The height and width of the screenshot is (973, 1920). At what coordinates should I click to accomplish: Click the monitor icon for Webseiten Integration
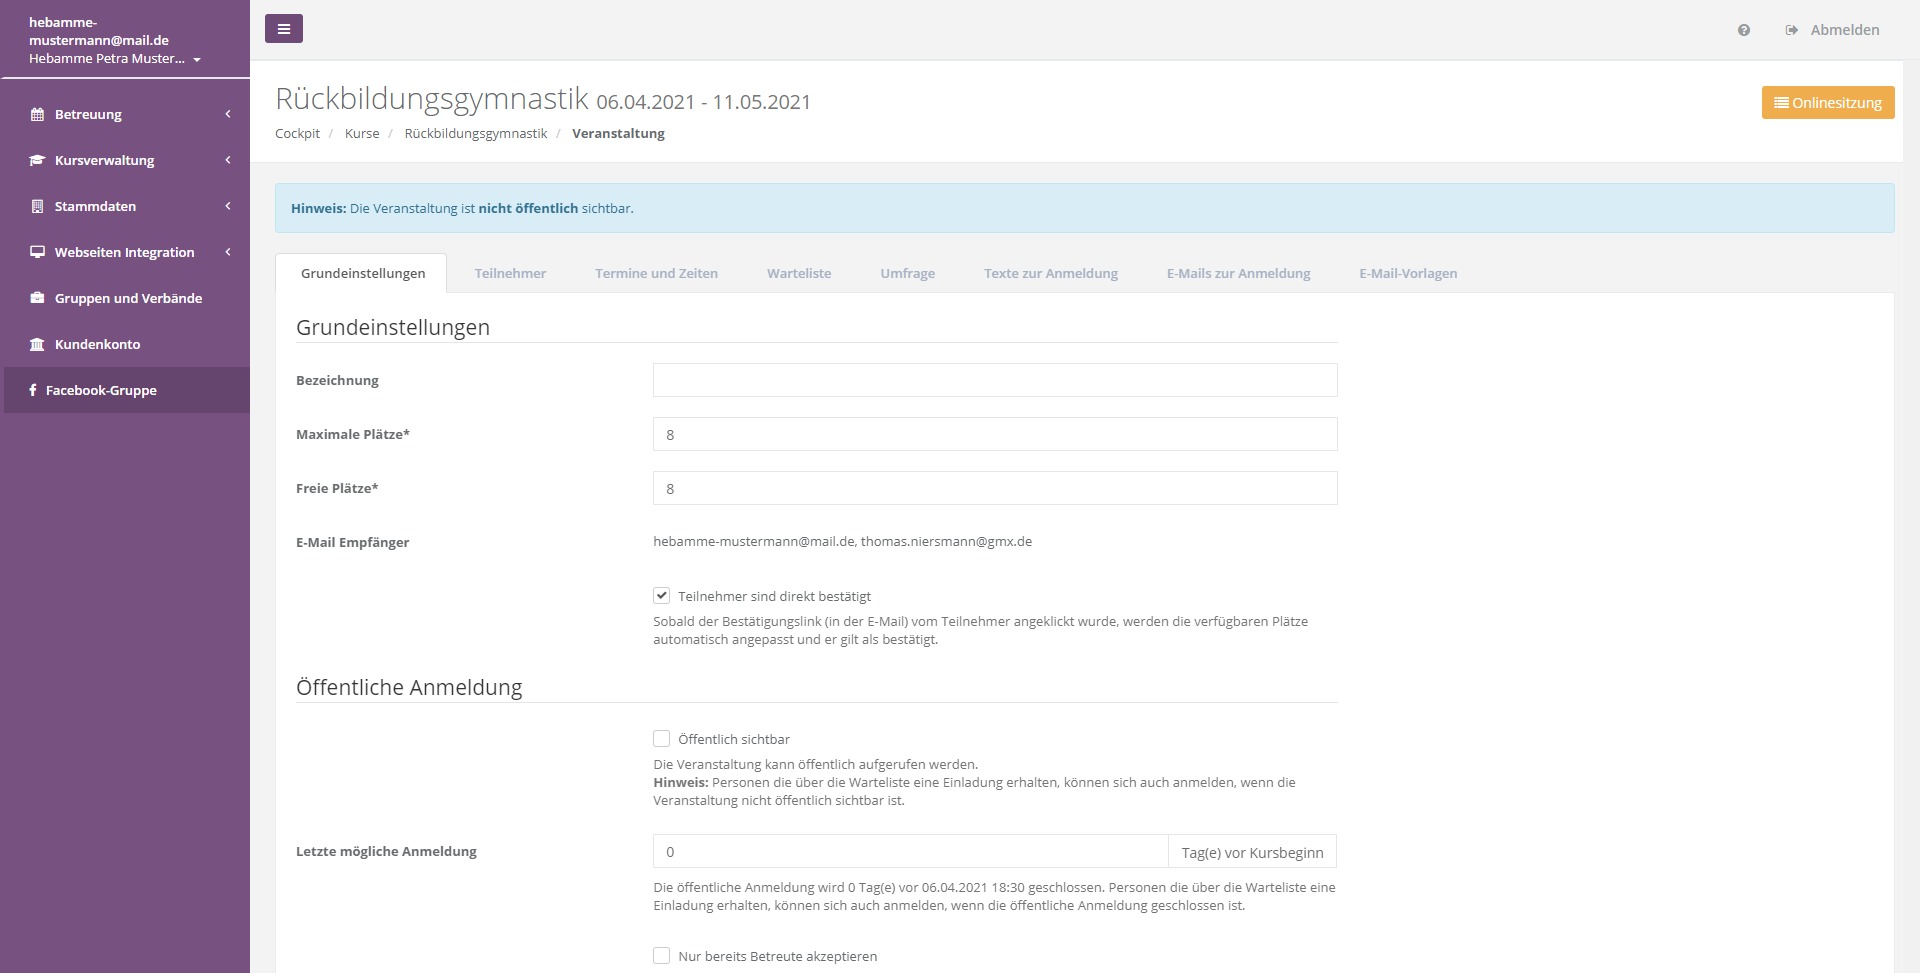37,252
